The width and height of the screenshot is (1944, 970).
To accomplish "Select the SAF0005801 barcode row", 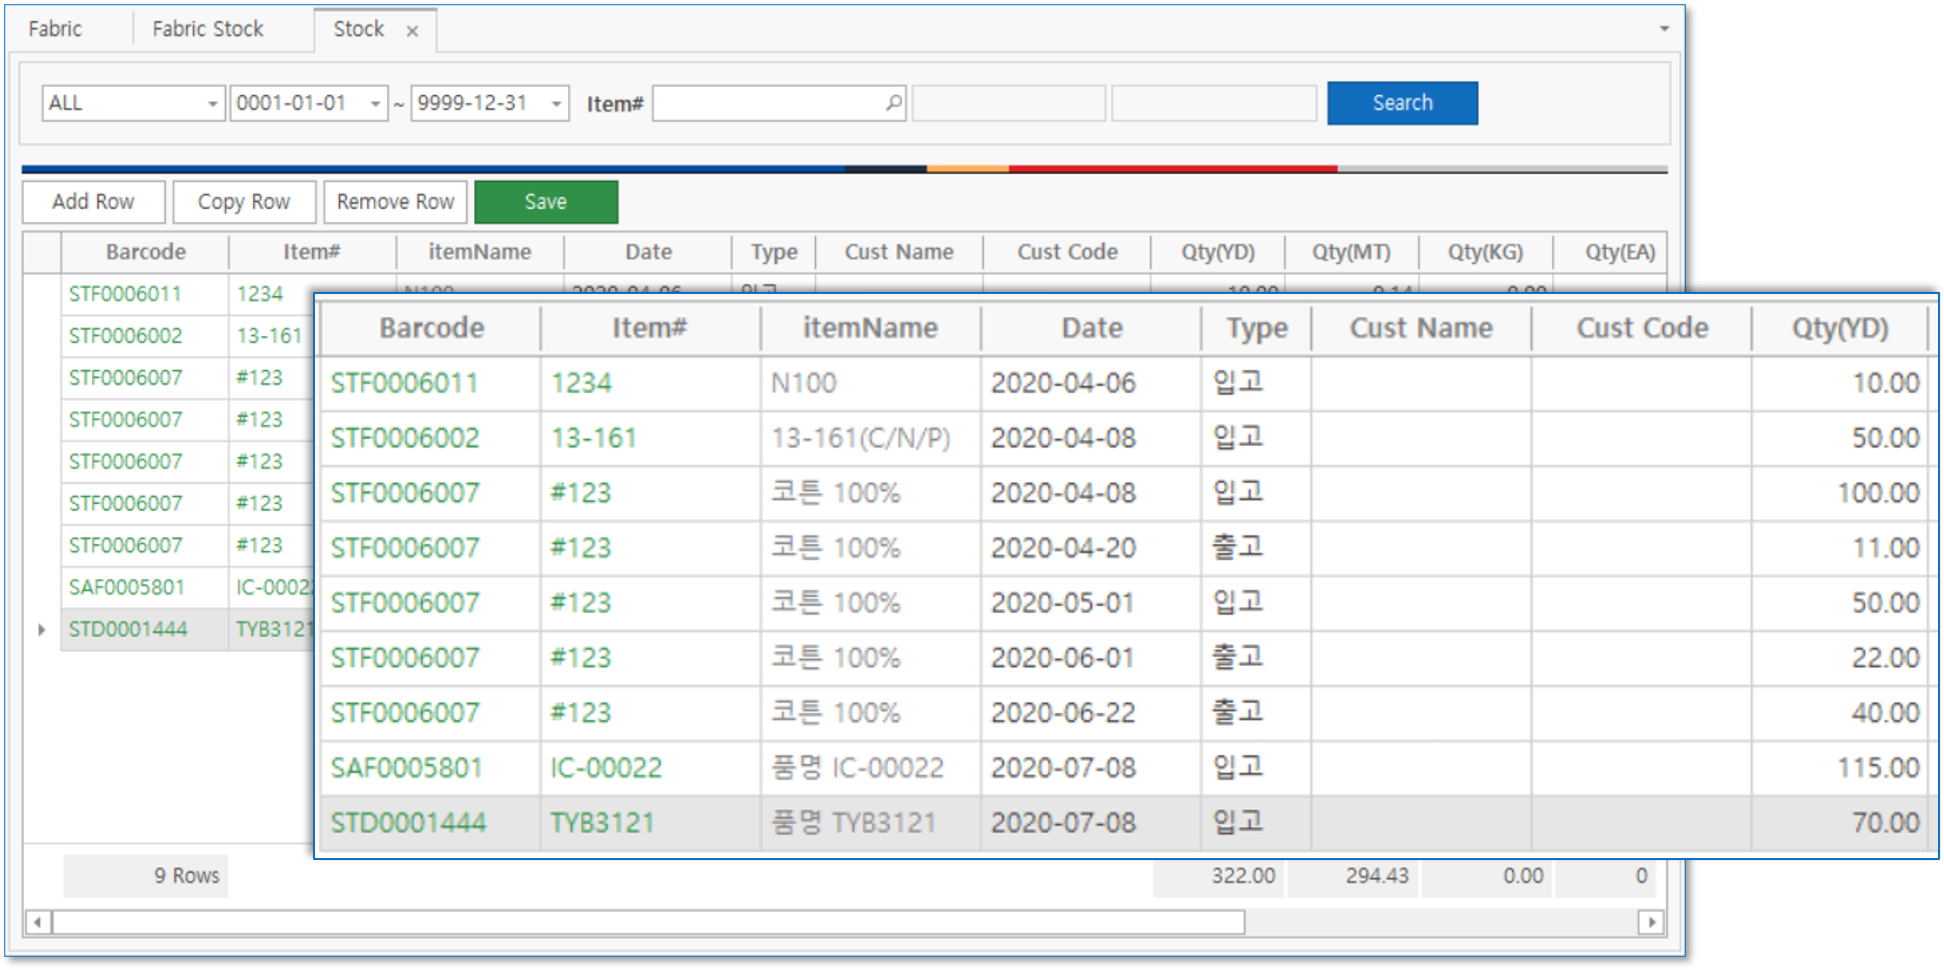I will pyautogui.click(x=126, y=587).
